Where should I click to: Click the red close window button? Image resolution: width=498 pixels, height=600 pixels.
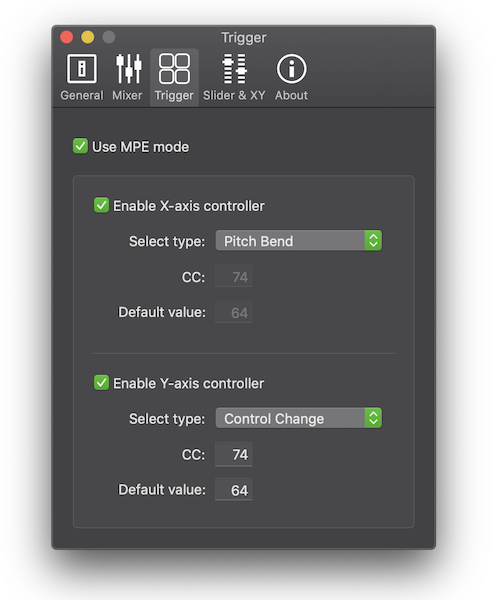[x=67, y=37]
